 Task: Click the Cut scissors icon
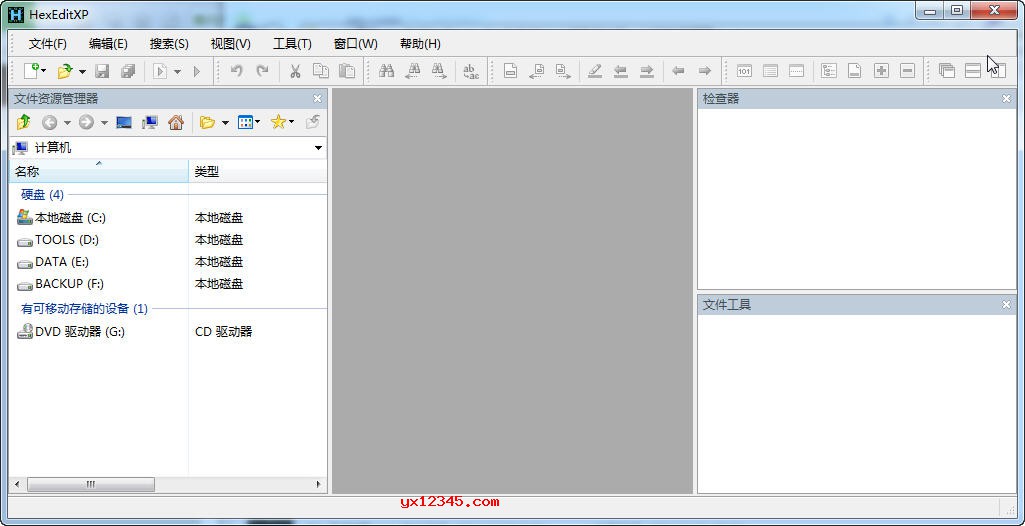(295, 71)
